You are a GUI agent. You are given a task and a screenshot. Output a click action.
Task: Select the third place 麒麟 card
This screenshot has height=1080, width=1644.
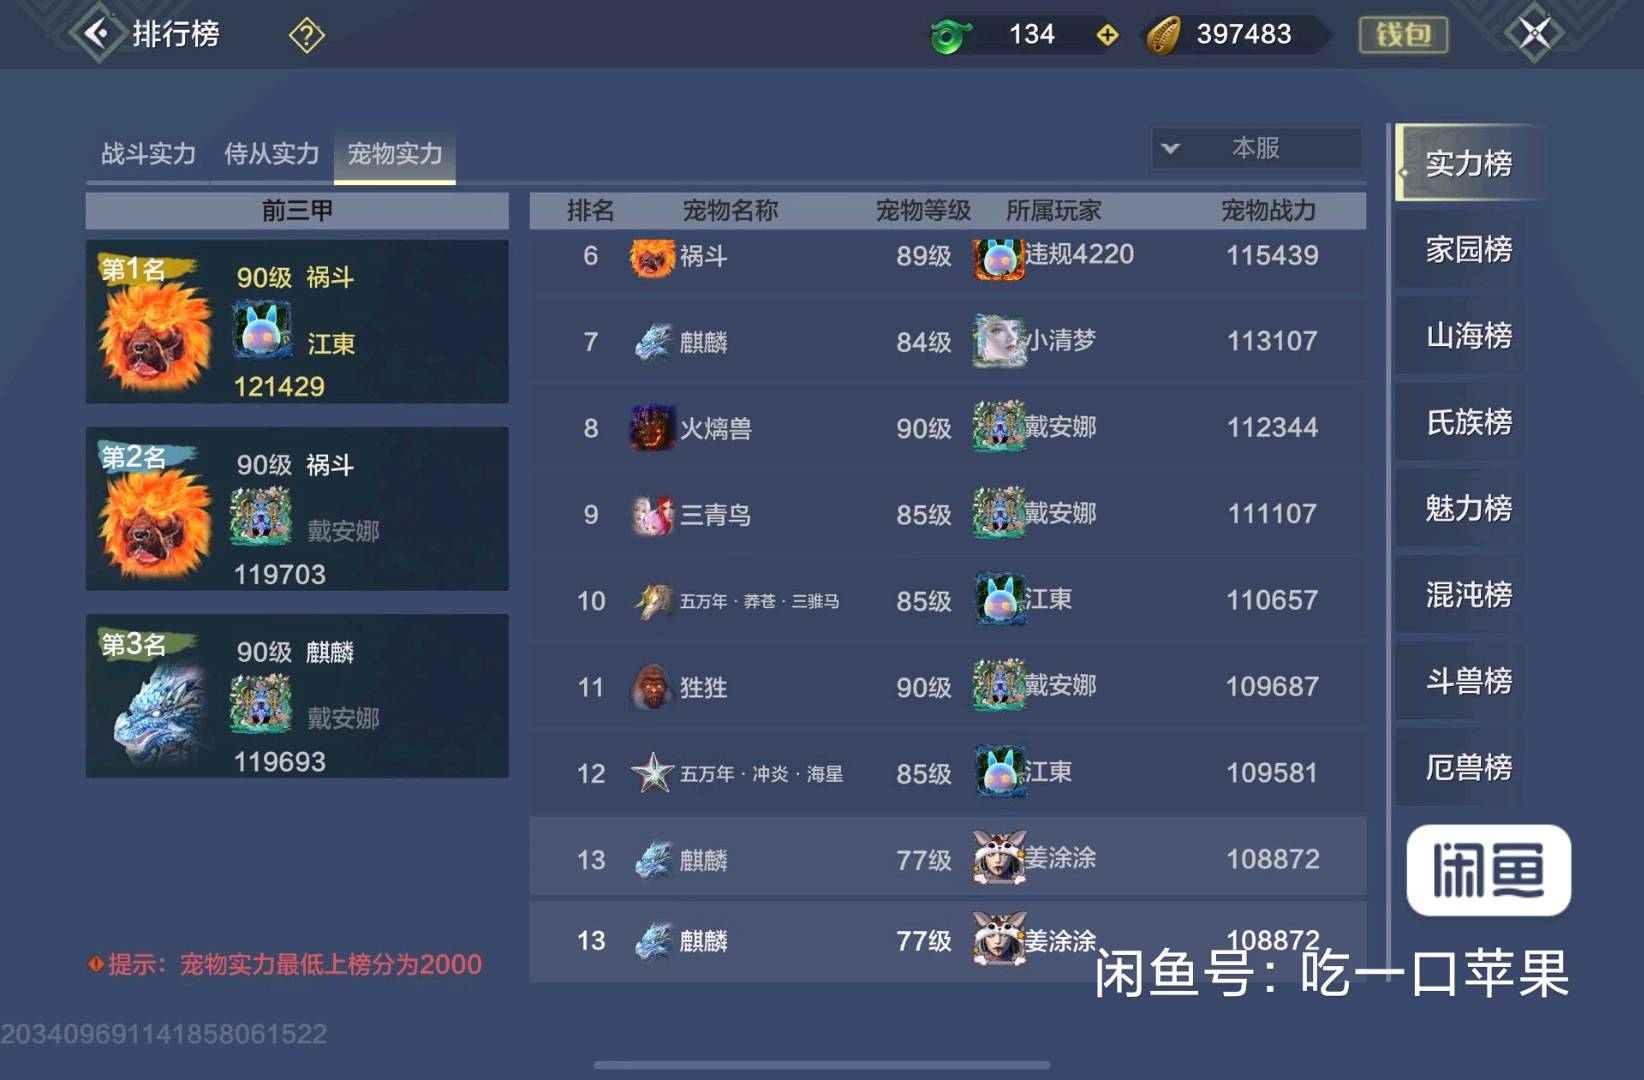(297, 696)
